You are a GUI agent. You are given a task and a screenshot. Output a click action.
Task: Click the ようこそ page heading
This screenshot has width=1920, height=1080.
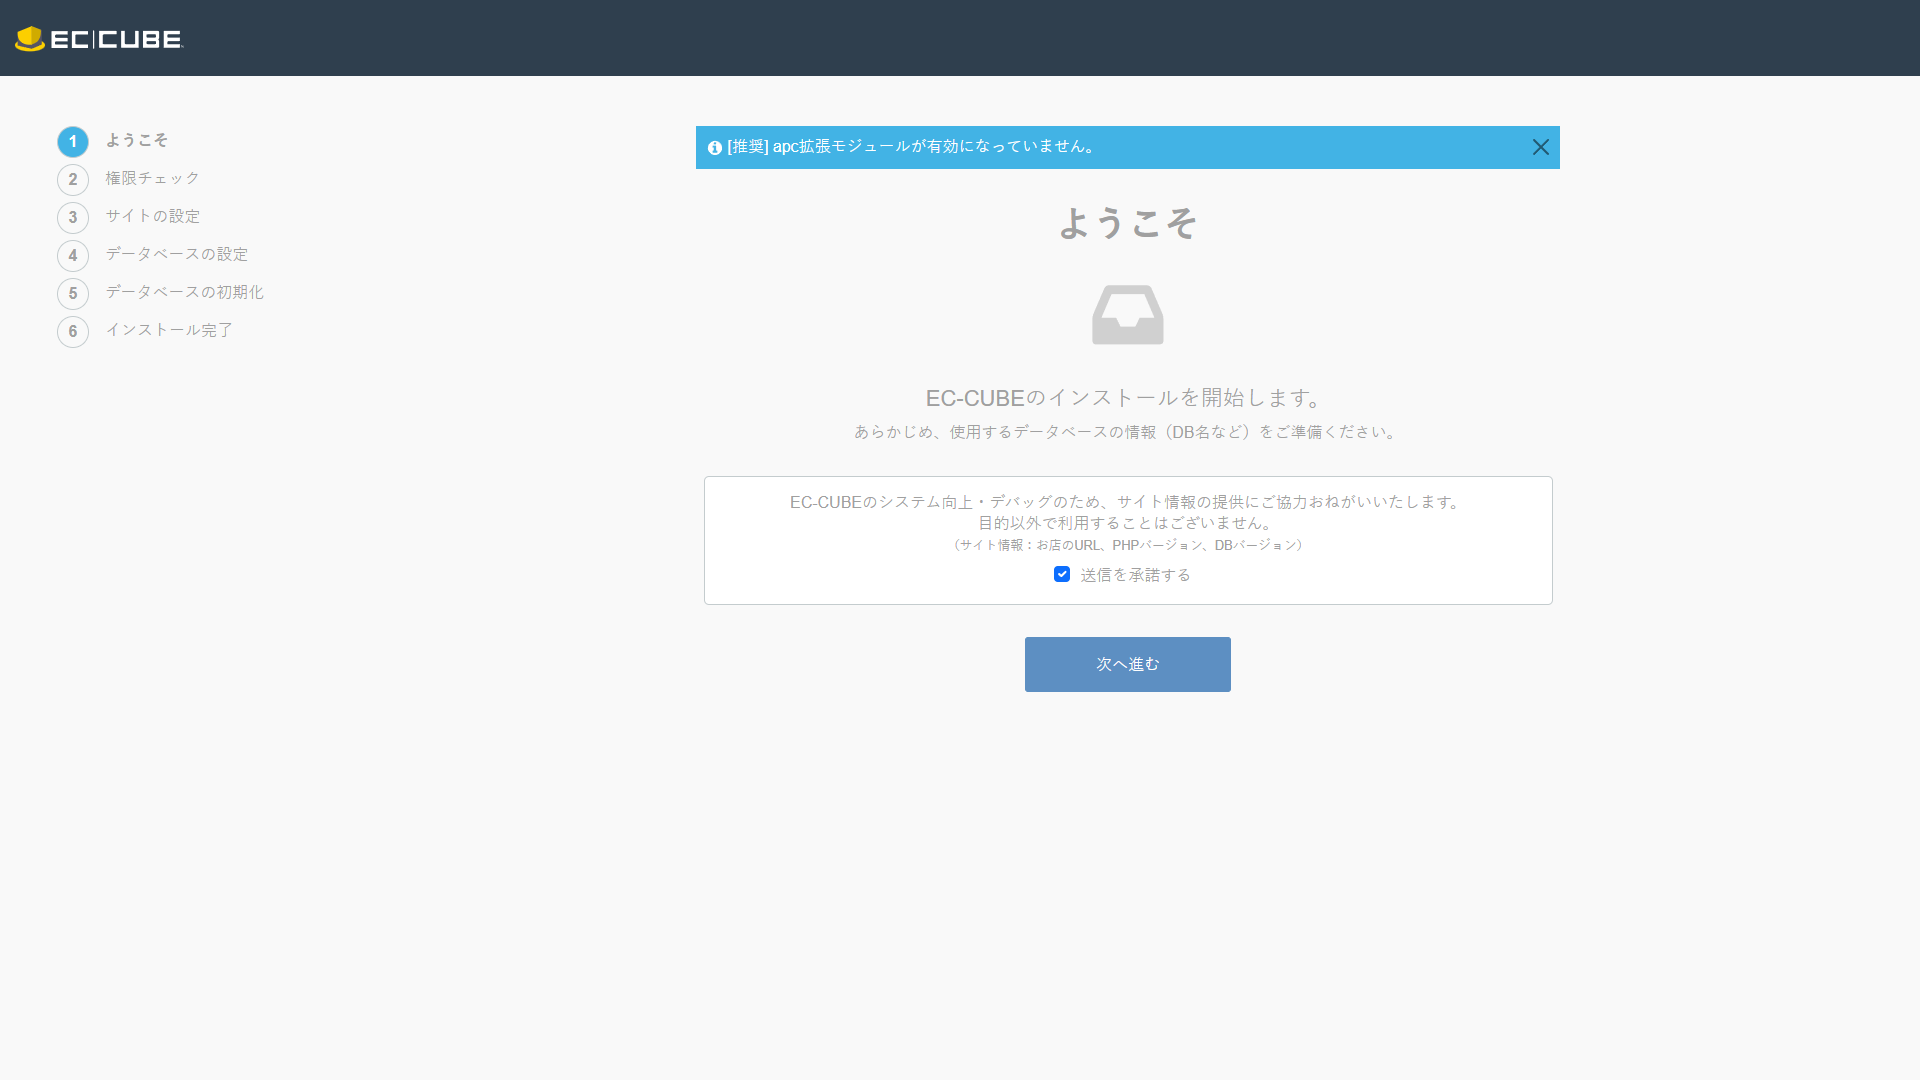[1127, 223]
